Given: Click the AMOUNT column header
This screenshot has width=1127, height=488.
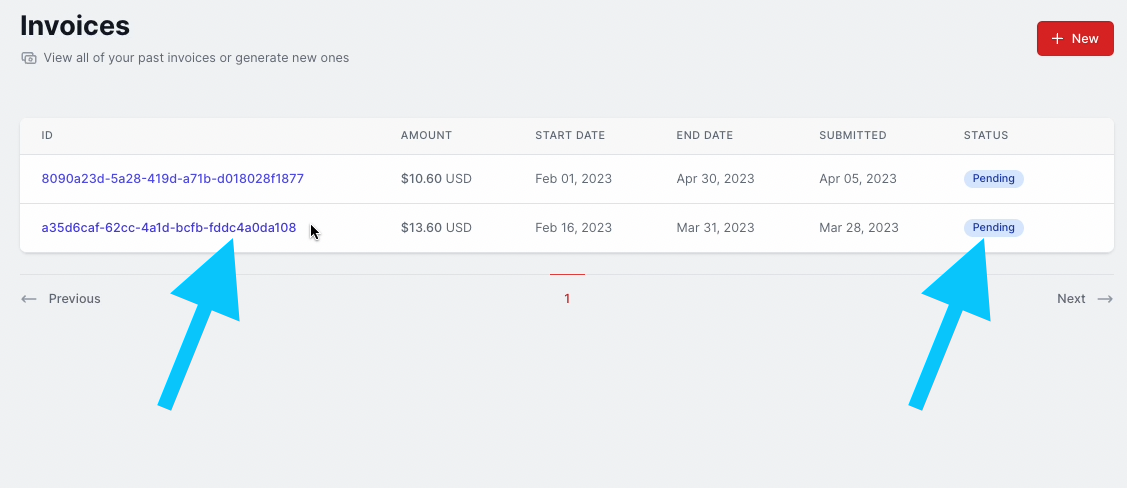Looking at the screenshot, I should (426, 135).
